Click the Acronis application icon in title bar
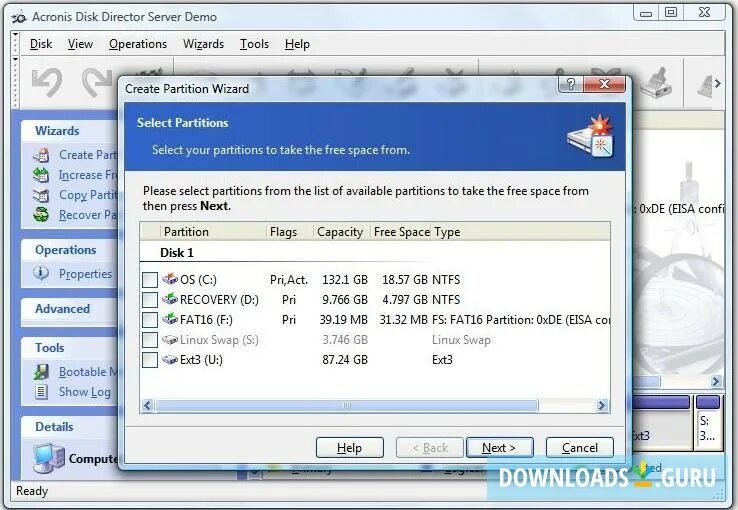 pyautogui.click(x=19, y=17)
